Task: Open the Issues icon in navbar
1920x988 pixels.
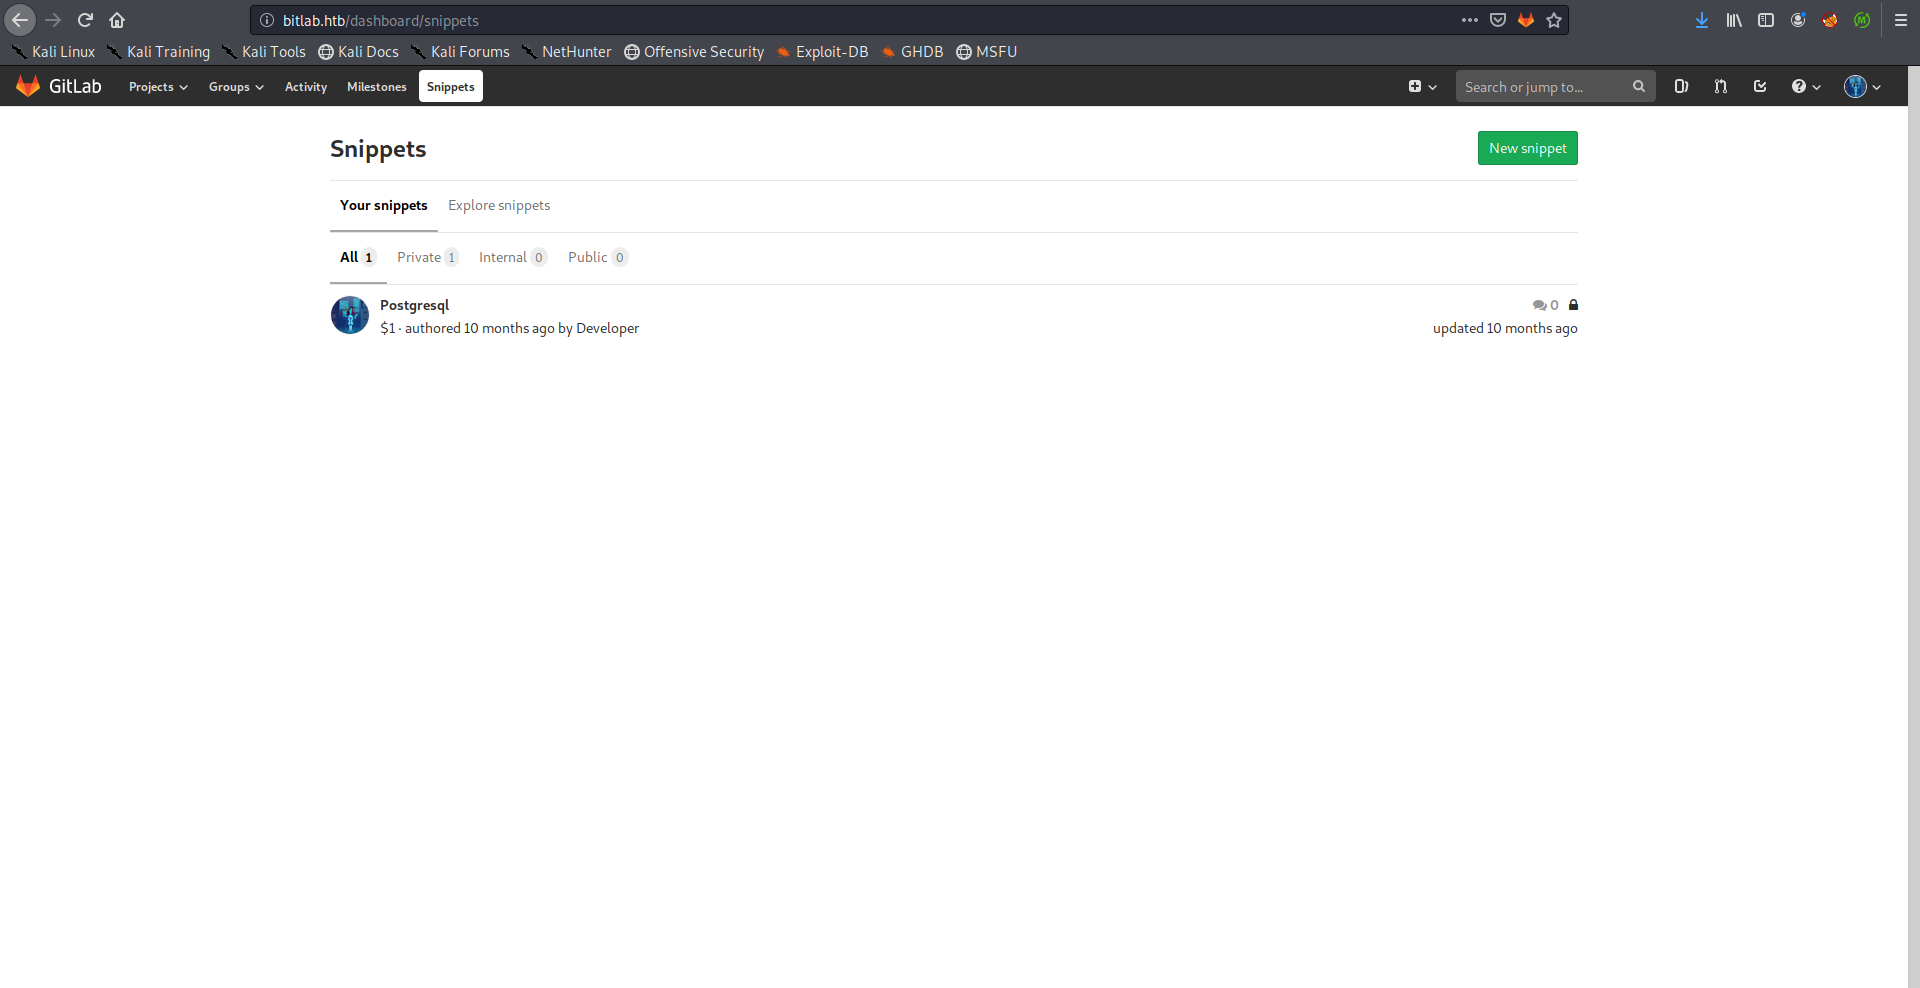Action: [x=1681, y=87]
